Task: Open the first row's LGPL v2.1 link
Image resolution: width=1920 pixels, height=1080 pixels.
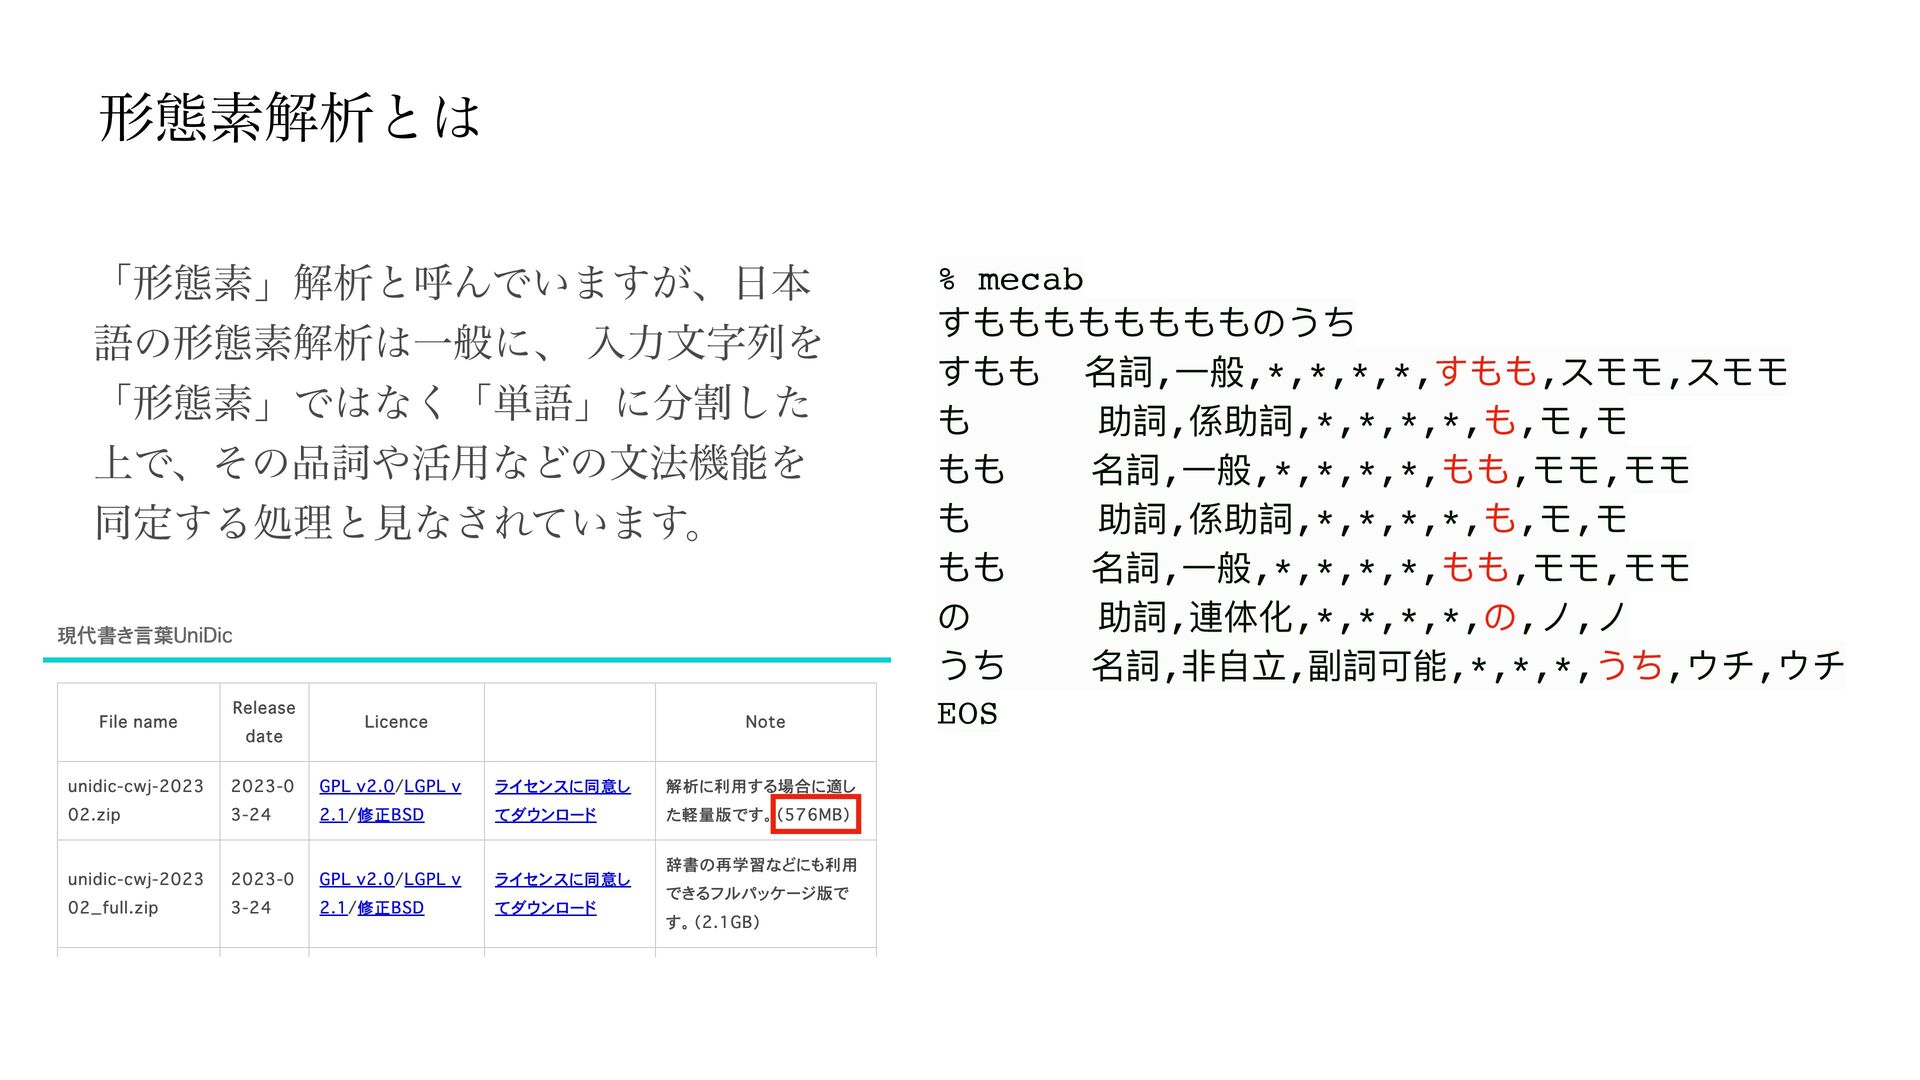Action: tap(432, 786)
